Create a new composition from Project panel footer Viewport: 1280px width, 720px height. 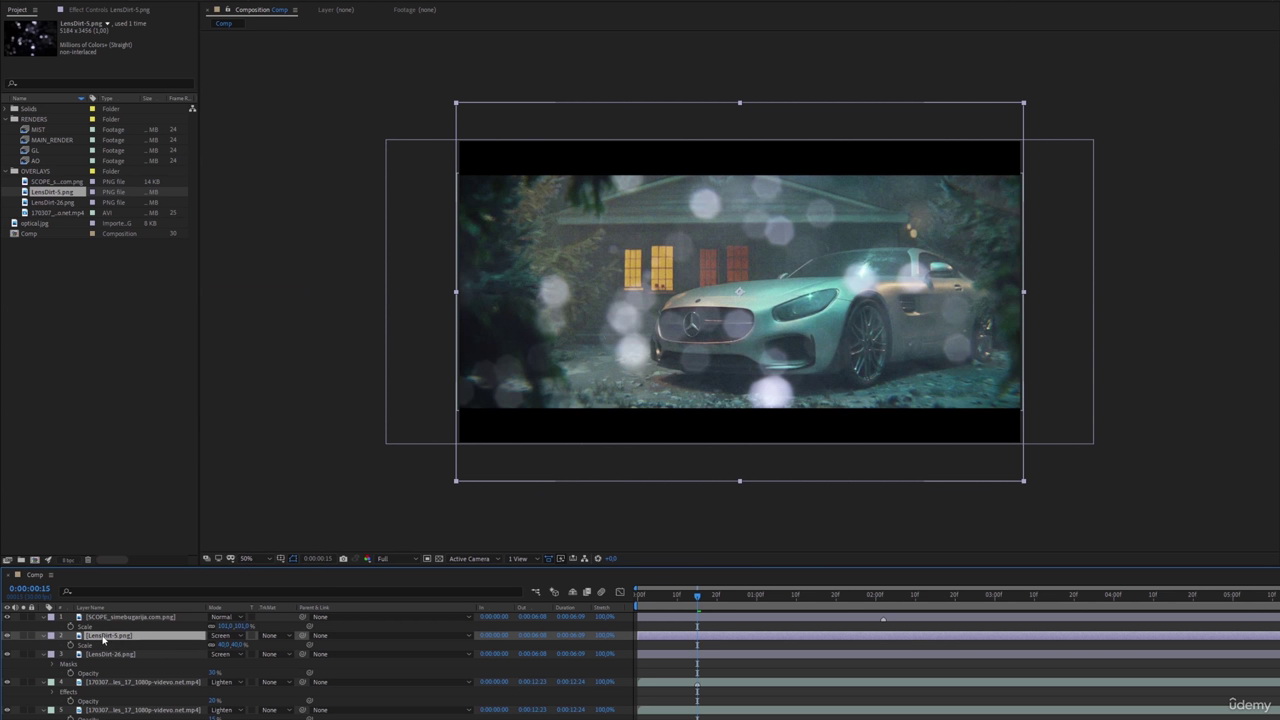(34, 560)
